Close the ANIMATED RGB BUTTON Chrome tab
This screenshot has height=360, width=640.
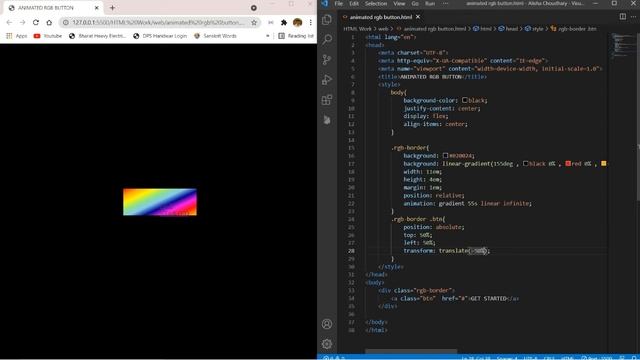[97, 8]
